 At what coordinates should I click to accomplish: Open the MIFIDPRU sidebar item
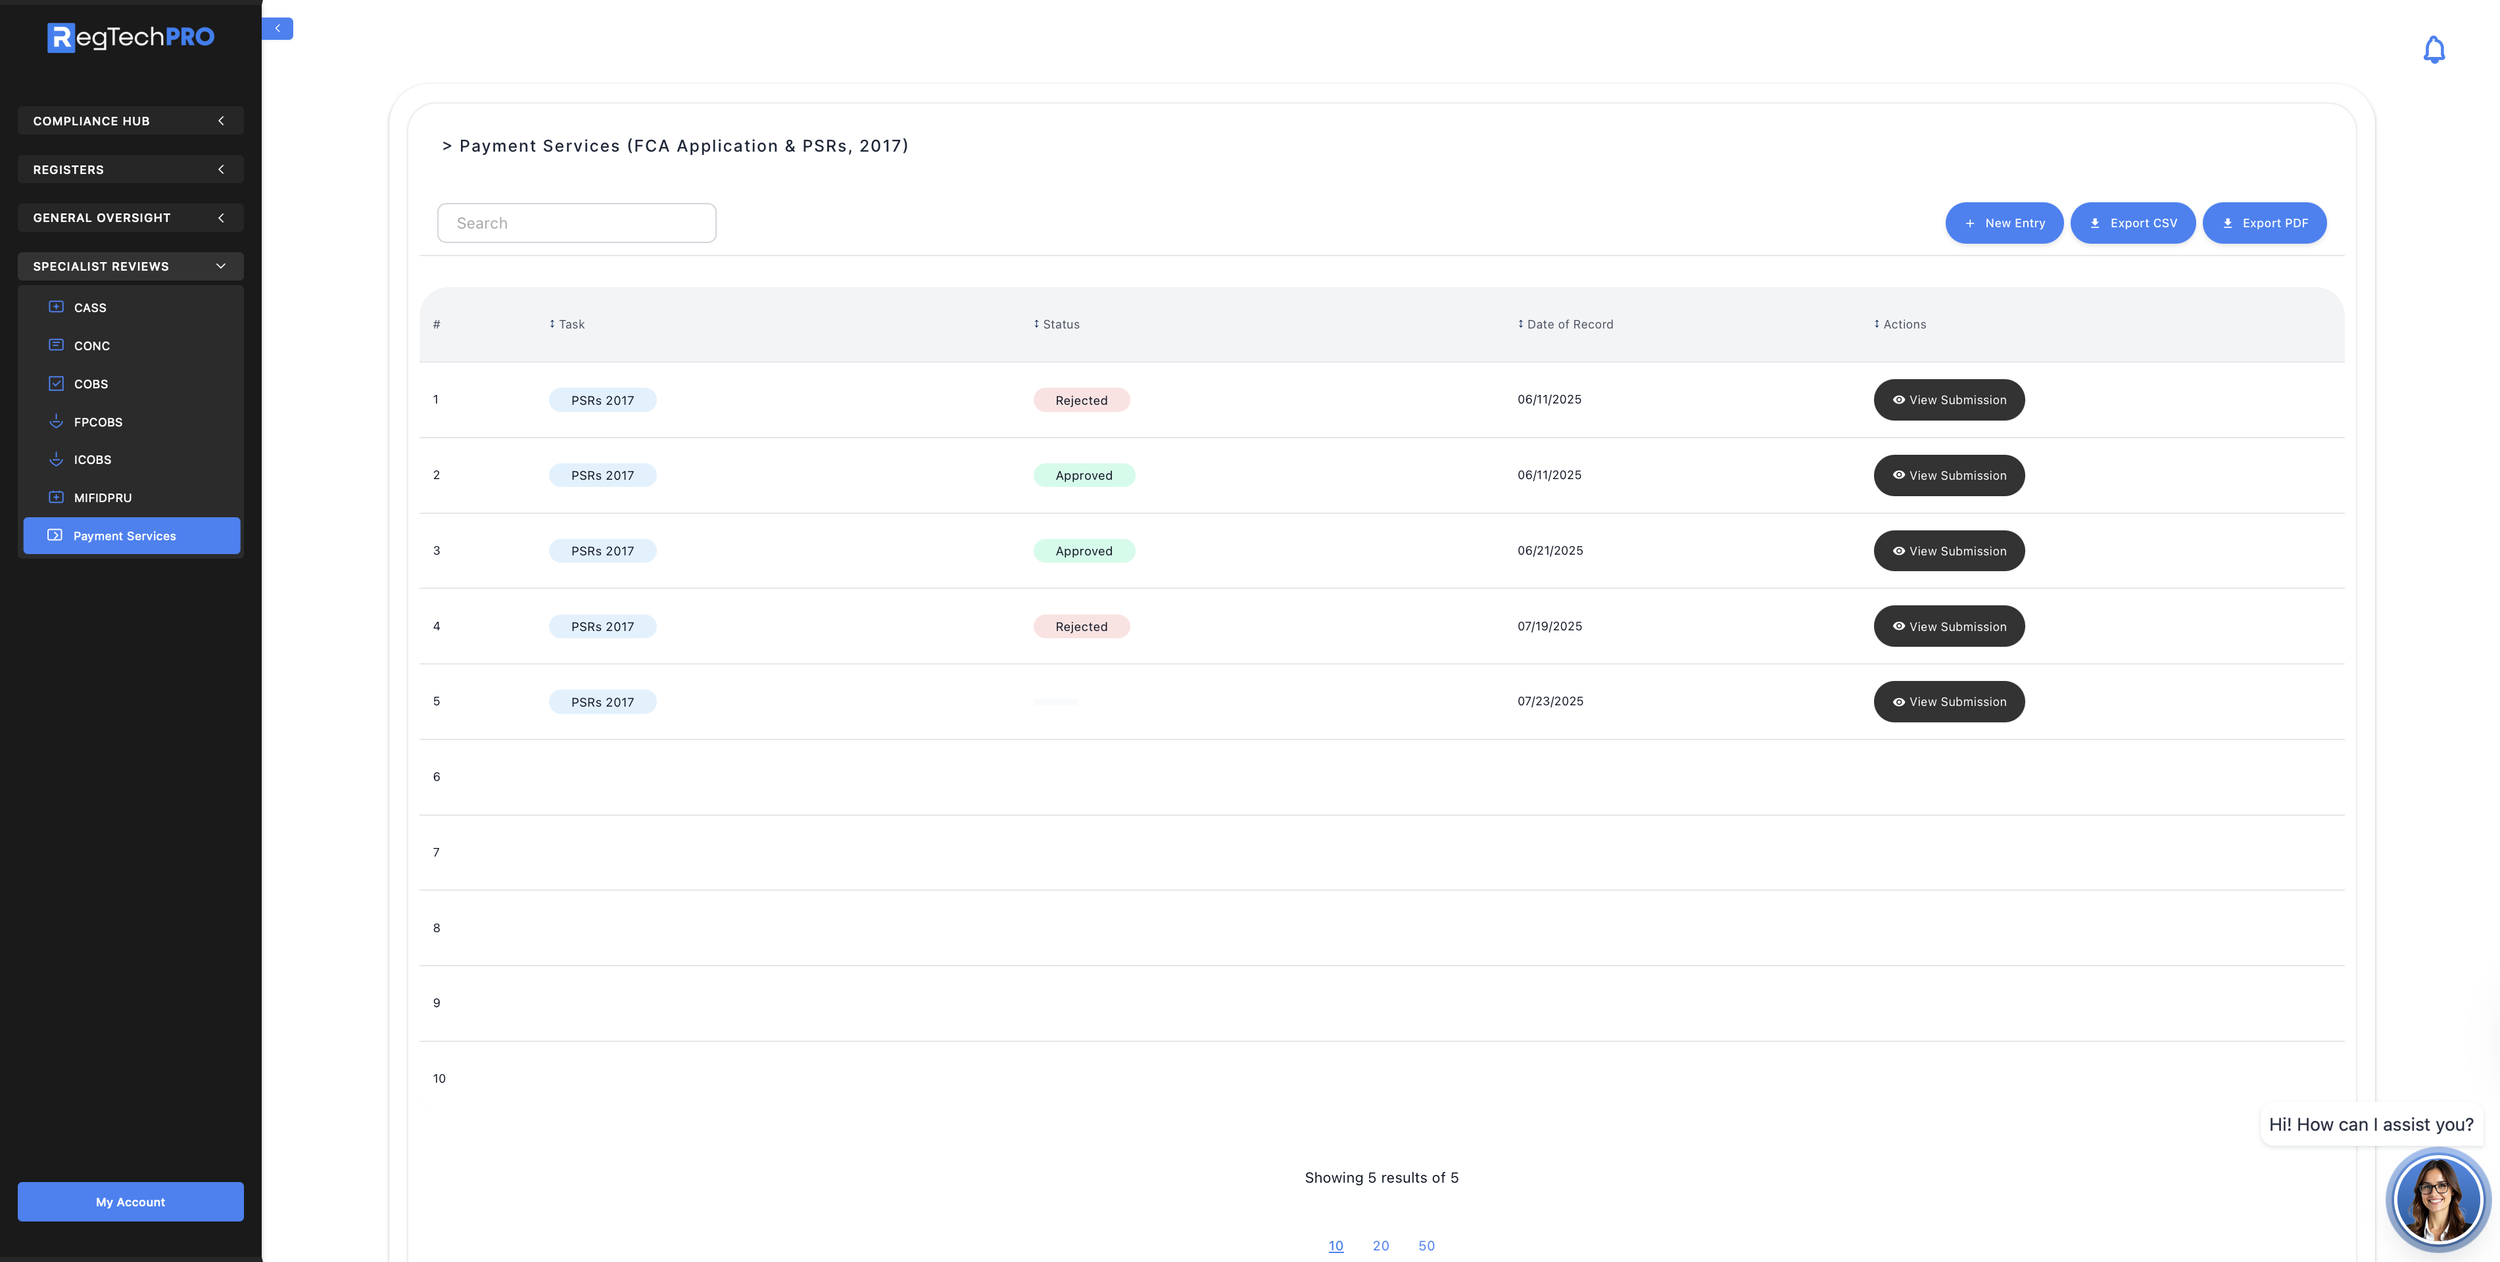(x=102, y=498)
